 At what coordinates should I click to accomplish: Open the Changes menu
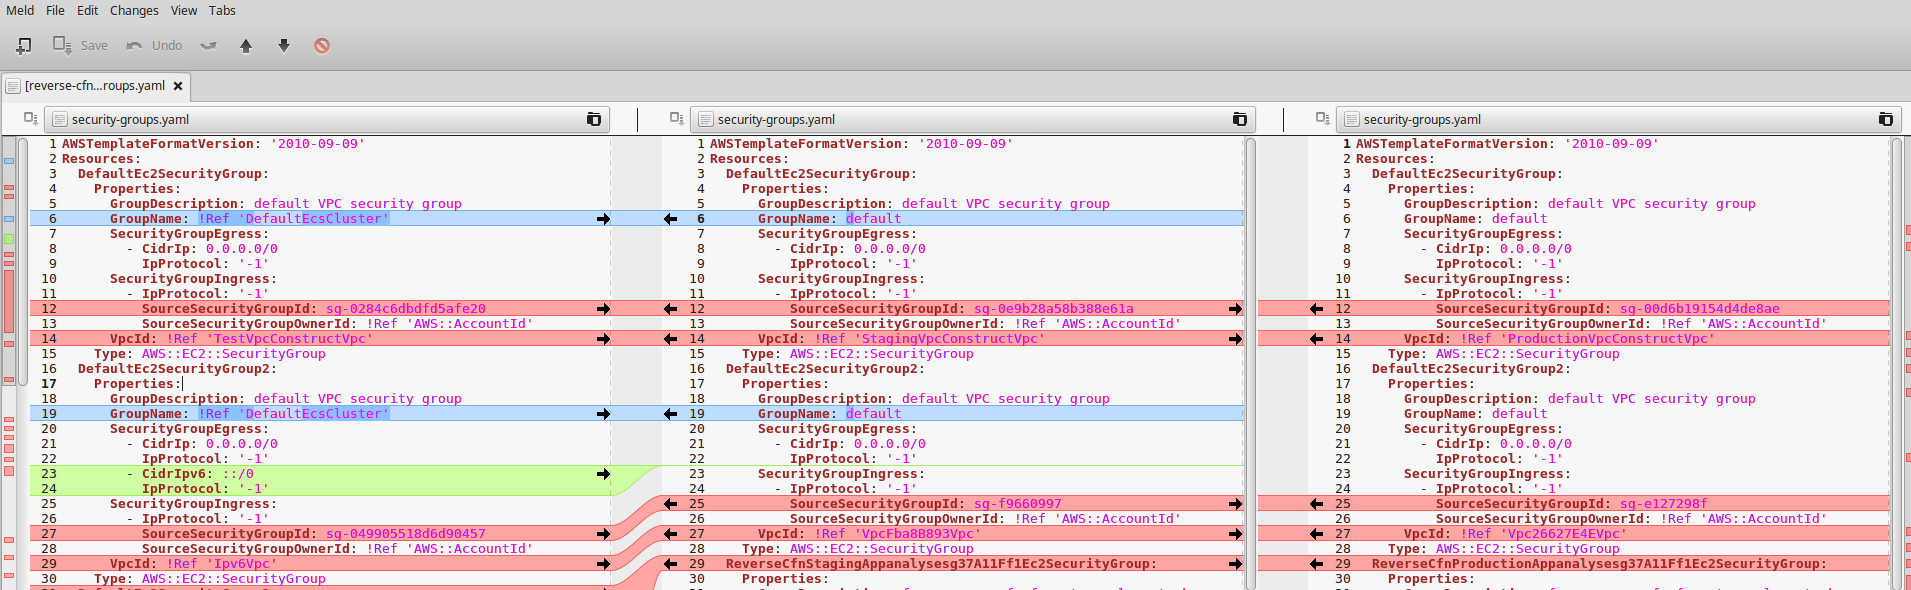click(134, 10)
